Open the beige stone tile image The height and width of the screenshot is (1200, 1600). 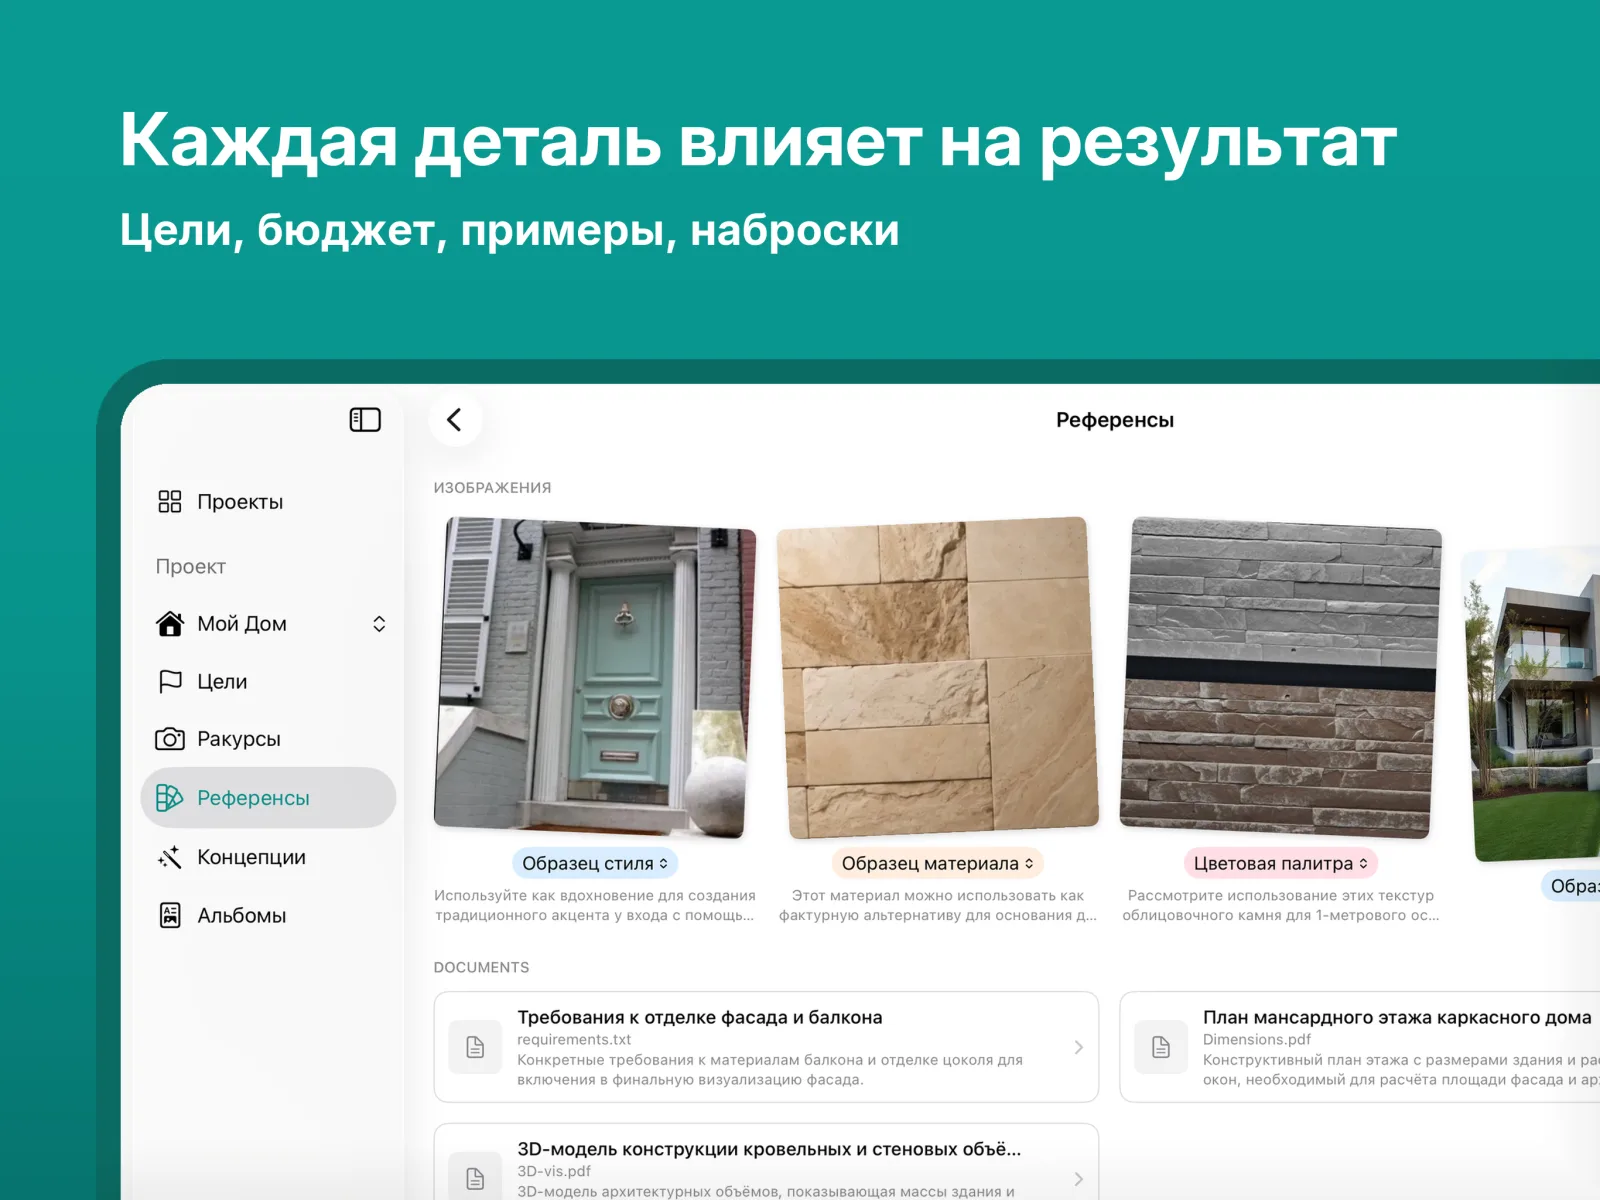point(937,677)
